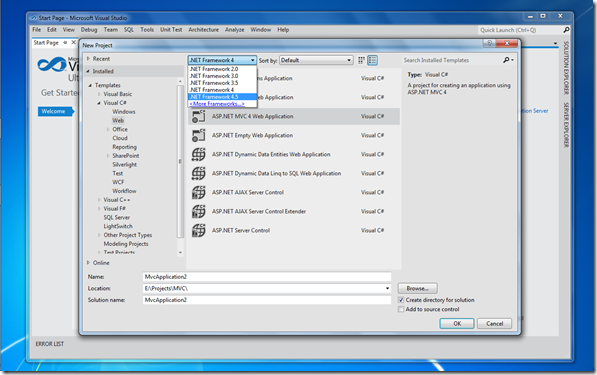Open the Sort by Default dropdown

coord(316,60)
